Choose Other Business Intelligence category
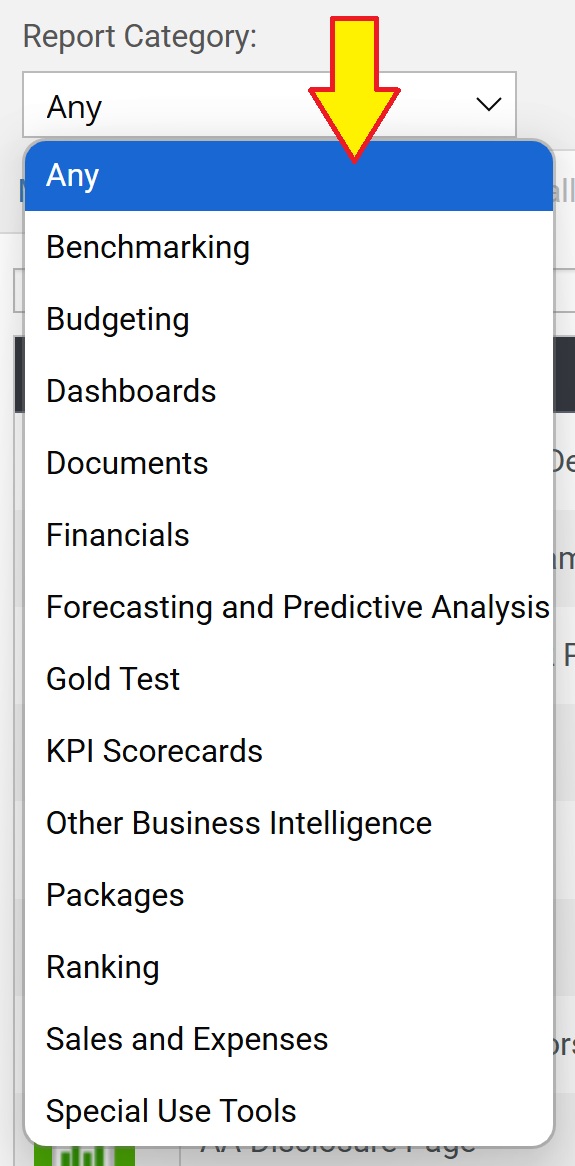The width and height of the screenshot is (575, 1166). pos(289,824)
